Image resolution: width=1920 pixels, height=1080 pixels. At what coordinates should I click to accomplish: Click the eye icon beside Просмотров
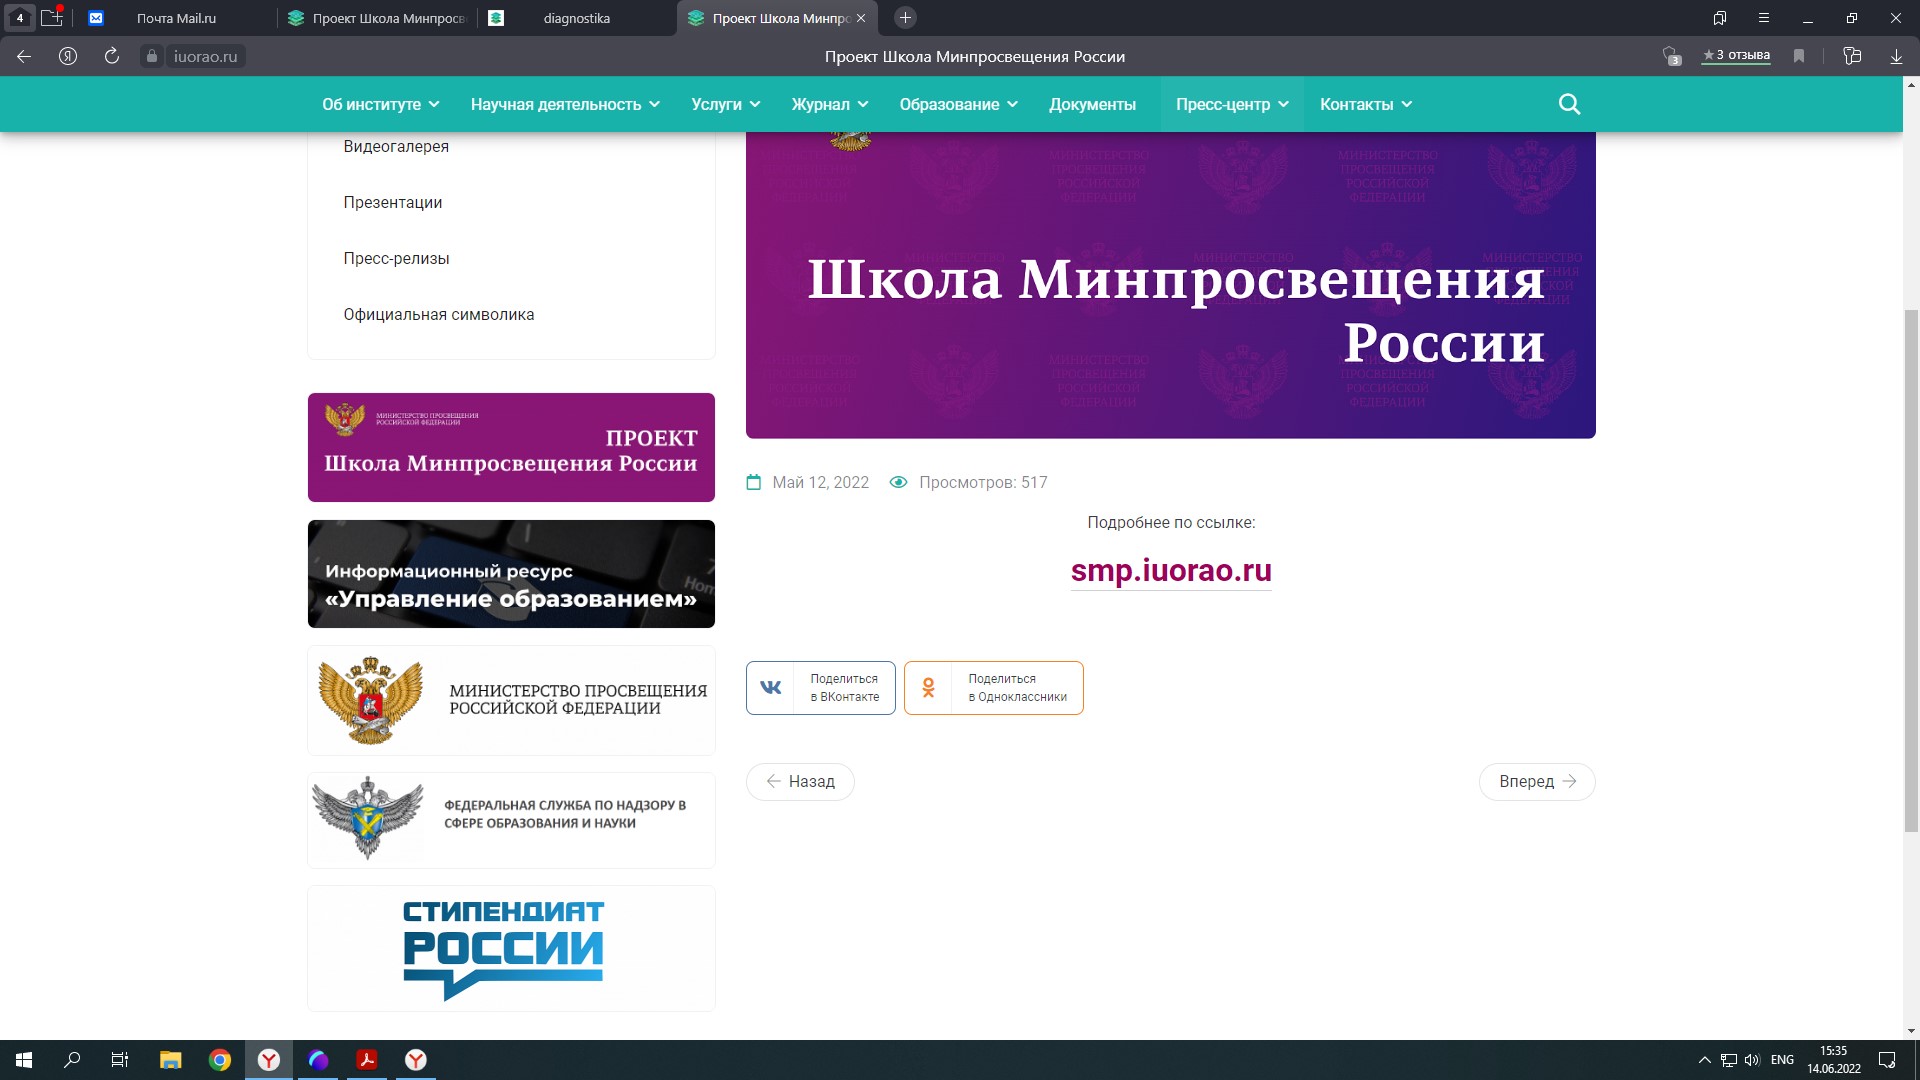[x=898, y=482]
